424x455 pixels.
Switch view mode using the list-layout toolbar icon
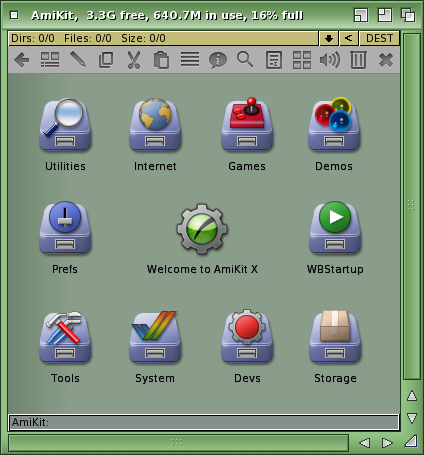click(50, 60)
